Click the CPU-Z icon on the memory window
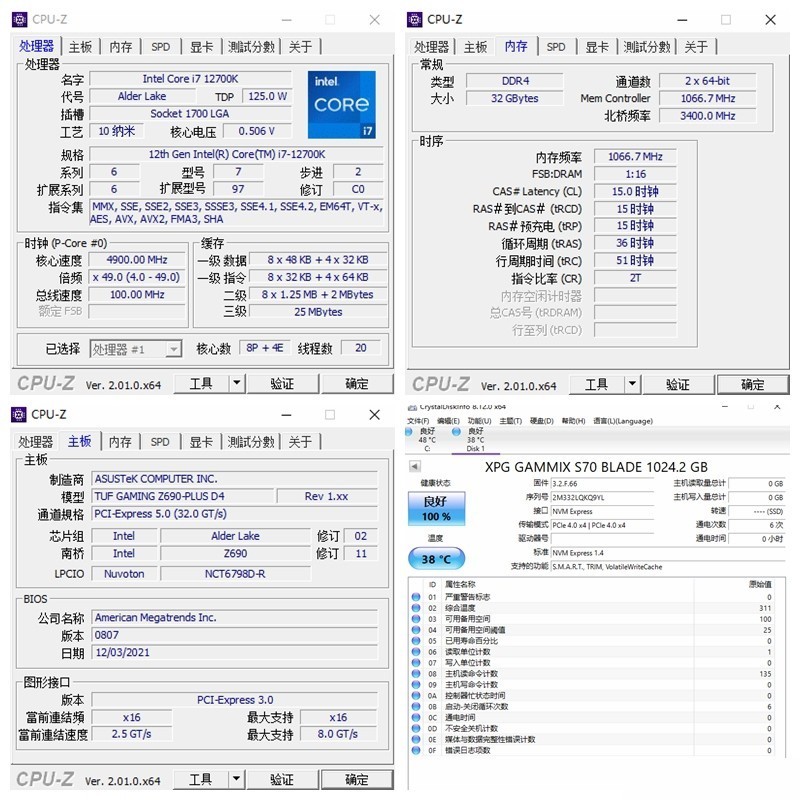 click(414, 19)
